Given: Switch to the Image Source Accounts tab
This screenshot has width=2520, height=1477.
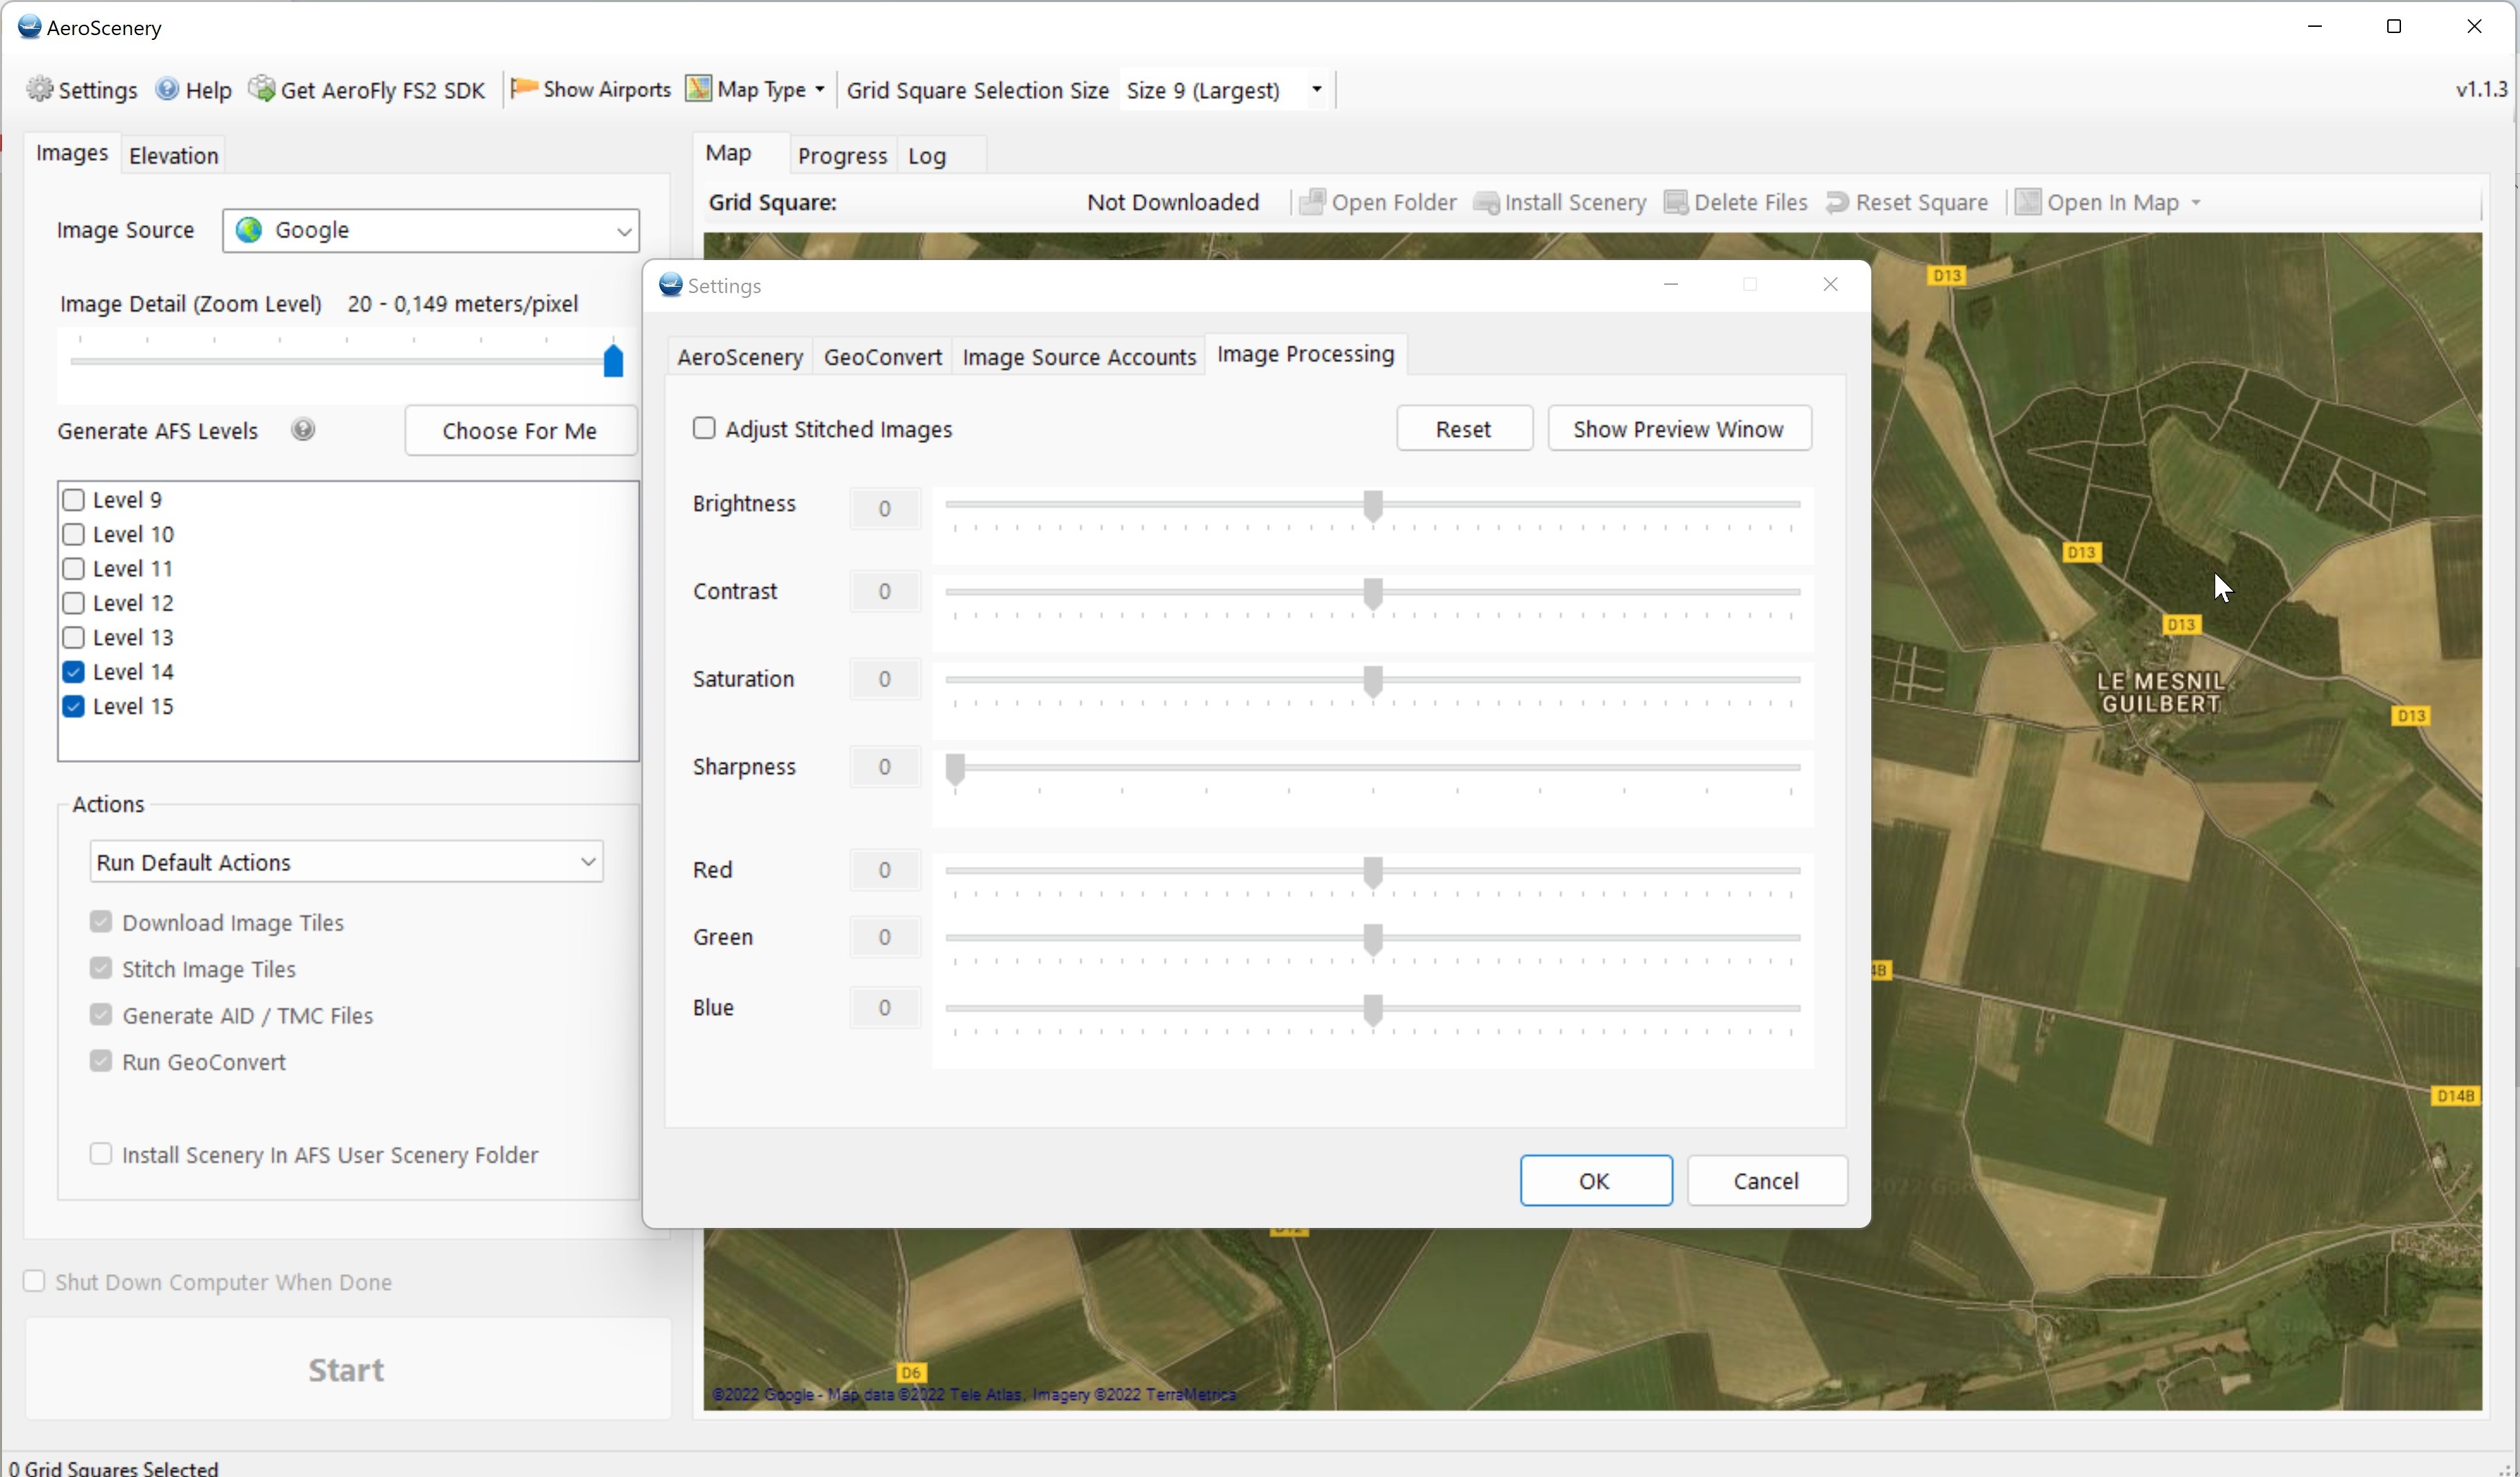Looking at the screenshot, I should click(1079, 355).
